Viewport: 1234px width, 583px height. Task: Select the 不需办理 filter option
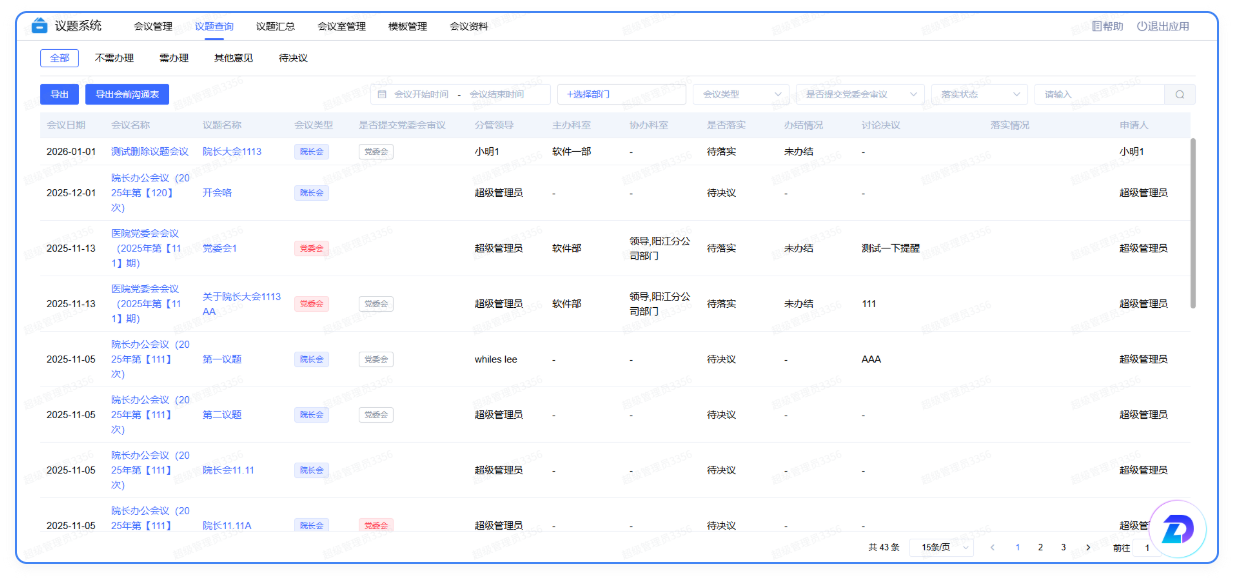[114, 58]
